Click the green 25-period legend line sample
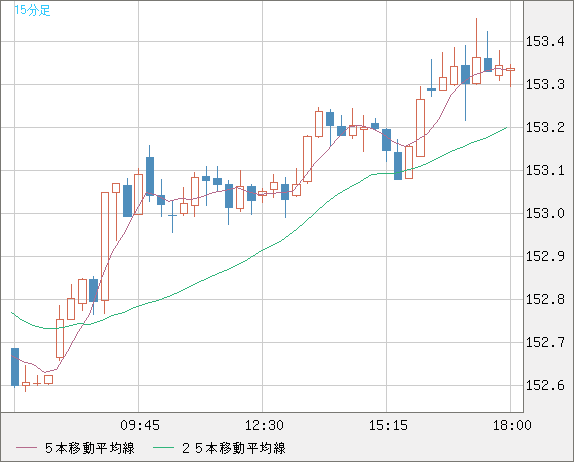The height and width of the screenshot is (462, 574). click(x=163, y=448)
